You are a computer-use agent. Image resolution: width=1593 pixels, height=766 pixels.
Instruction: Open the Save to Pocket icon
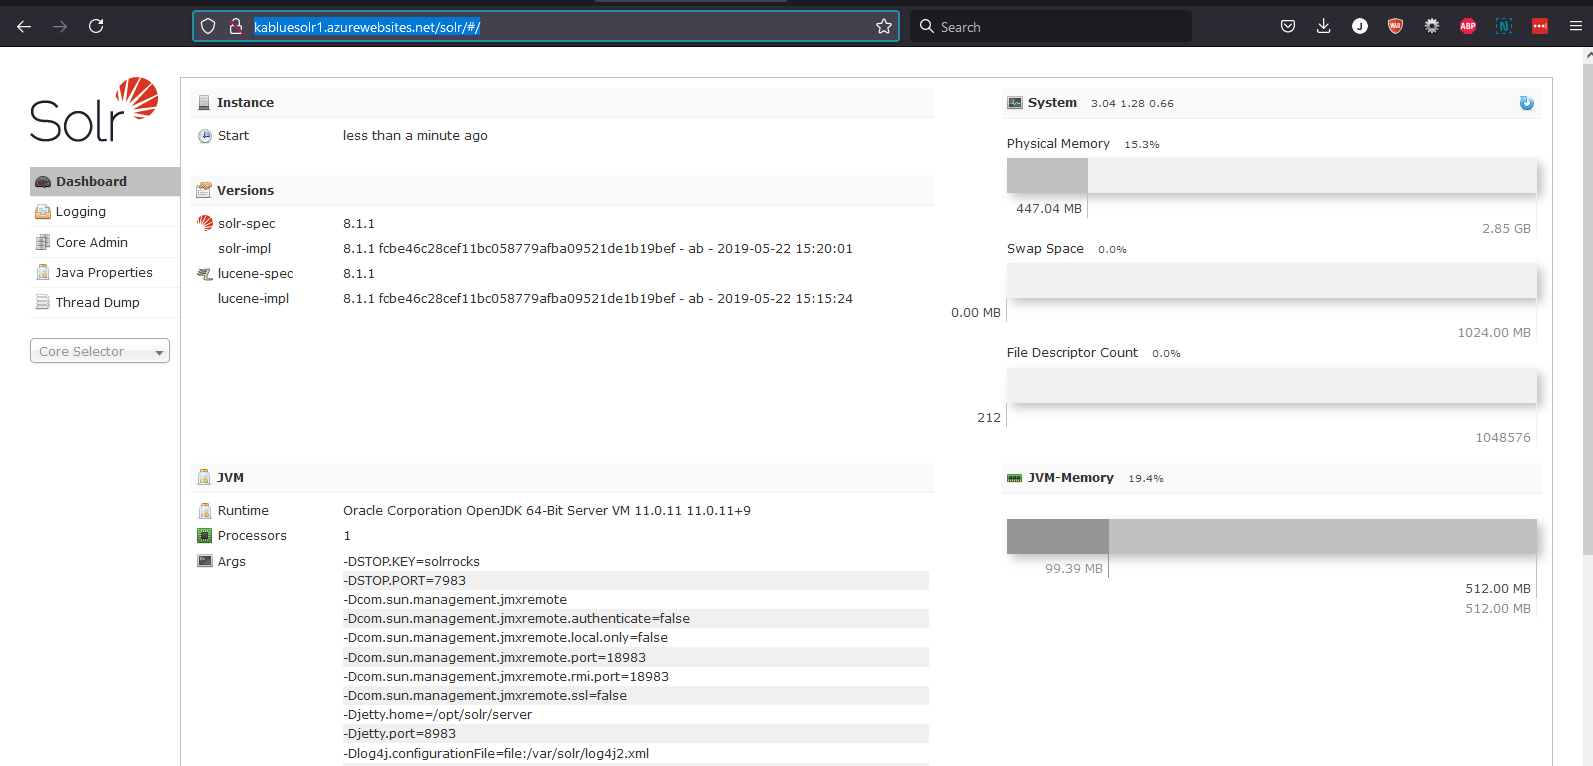pyautogui.click(x=1288, y=27)
